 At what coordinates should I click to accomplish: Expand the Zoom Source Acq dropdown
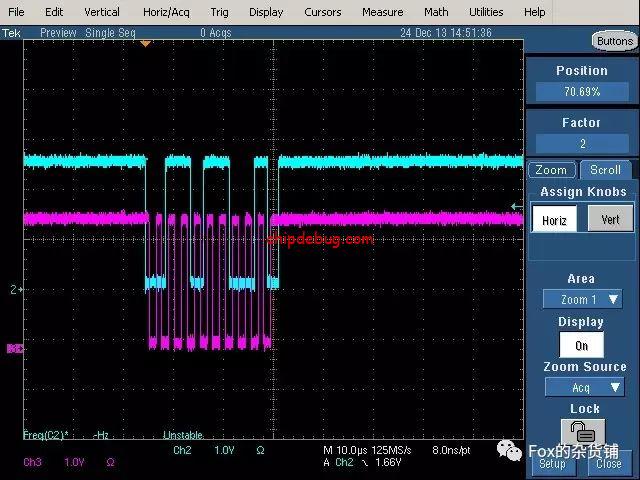[584, 387]
